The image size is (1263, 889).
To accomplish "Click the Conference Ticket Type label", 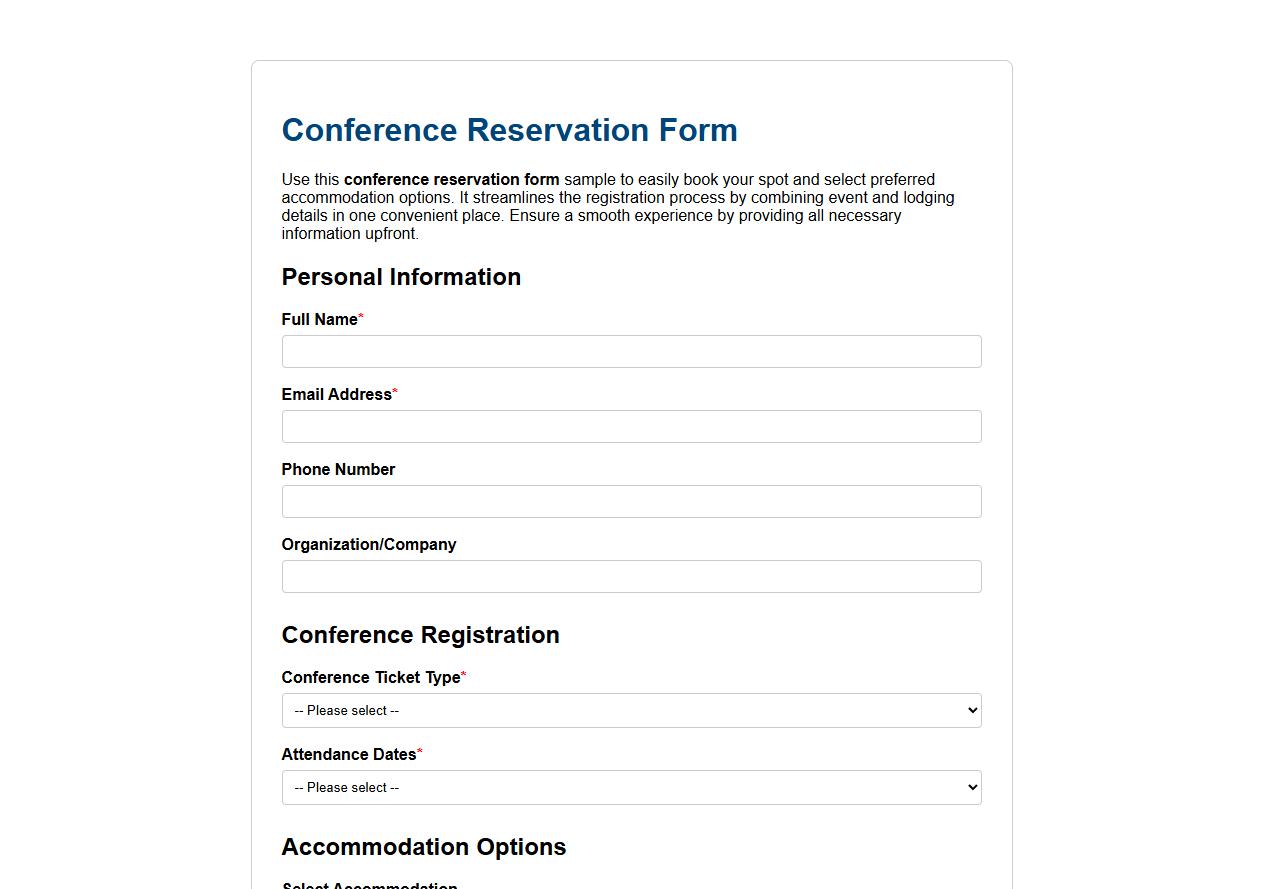I will pos(369,677).
